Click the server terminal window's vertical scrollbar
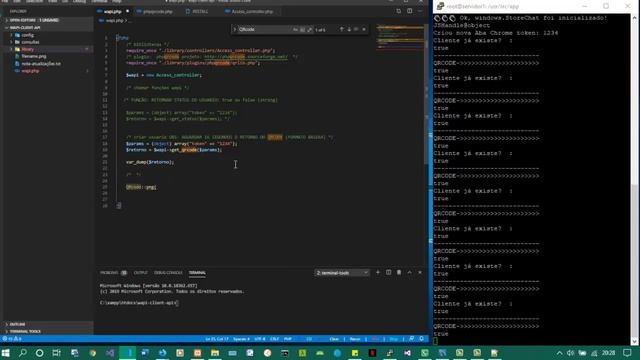640x360 pixels. [x=635, y=180]
